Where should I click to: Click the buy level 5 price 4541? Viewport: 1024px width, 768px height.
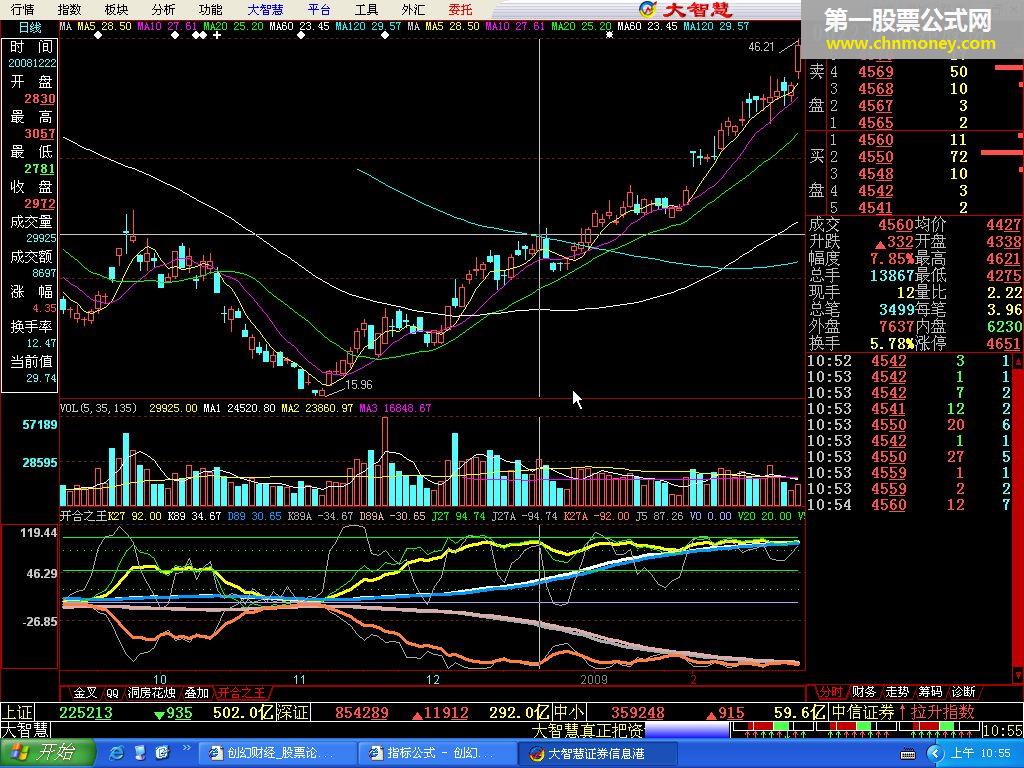(x=876, y=208)
